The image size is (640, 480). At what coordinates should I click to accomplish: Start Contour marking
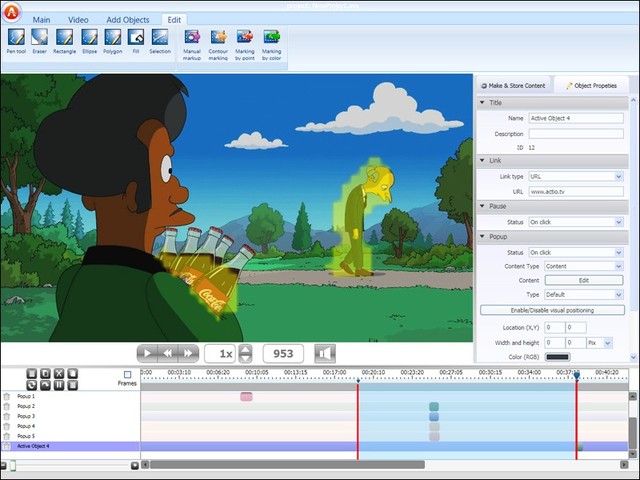coord(218,44)
